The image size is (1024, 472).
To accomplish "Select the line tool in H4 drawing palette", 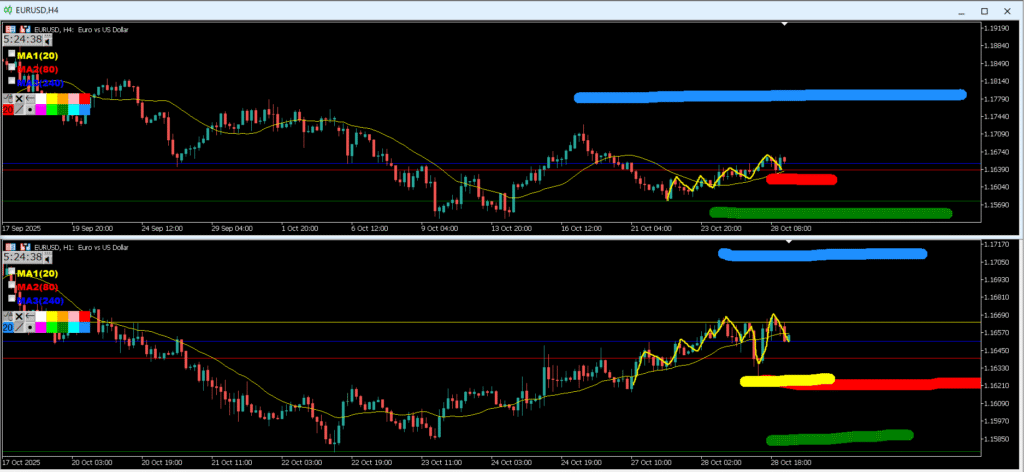I will pos(19,109).
